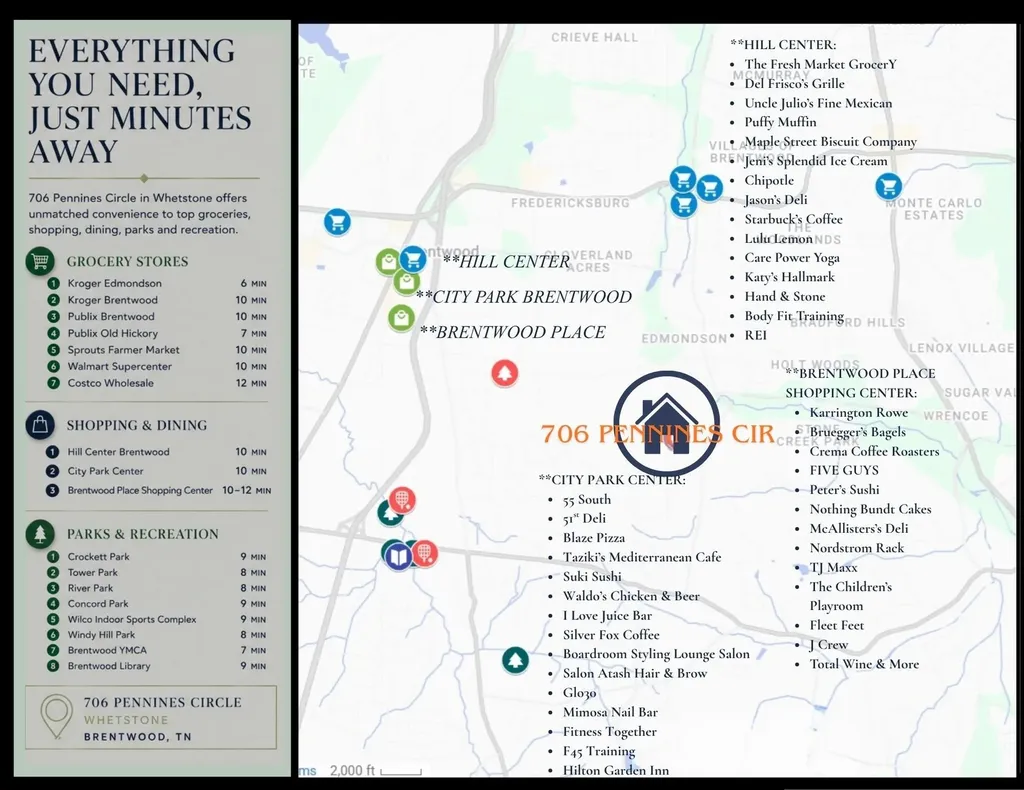The image size is (1024, 790).
Task: Click the lowest of three clustered blue cart markers
Action: 684,204
